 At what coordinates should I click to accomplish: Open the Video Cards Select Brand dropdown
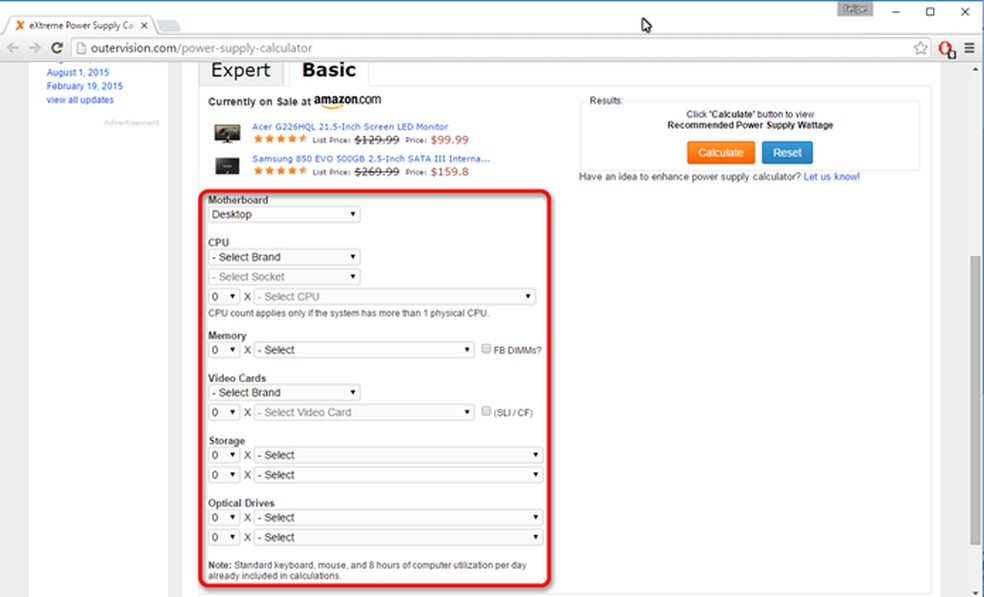click(284, 392)
